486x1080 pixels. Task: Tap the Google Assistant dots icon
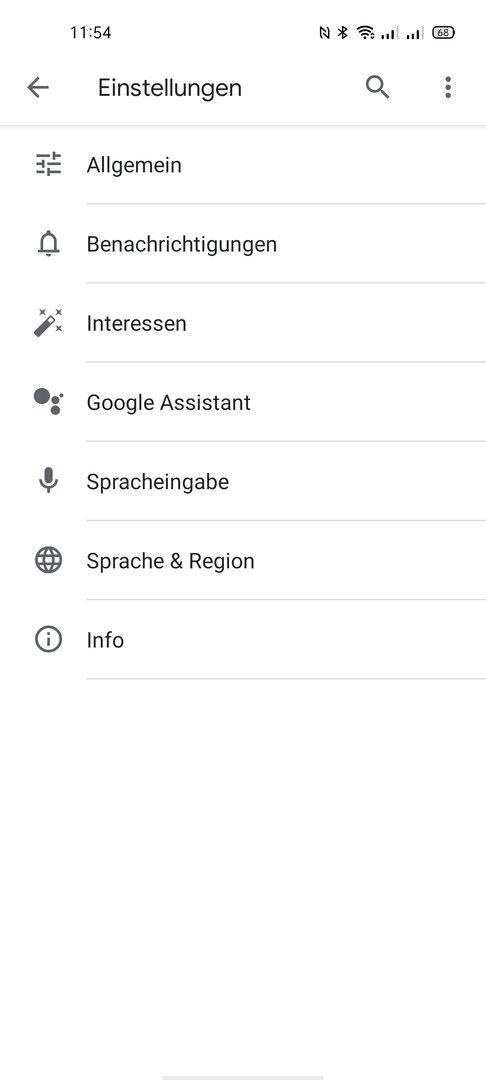48,402
